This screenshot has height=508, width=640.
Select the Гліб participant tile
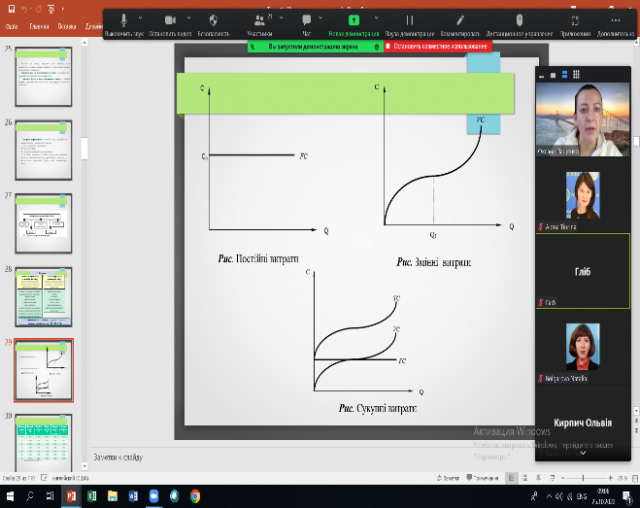582,271
